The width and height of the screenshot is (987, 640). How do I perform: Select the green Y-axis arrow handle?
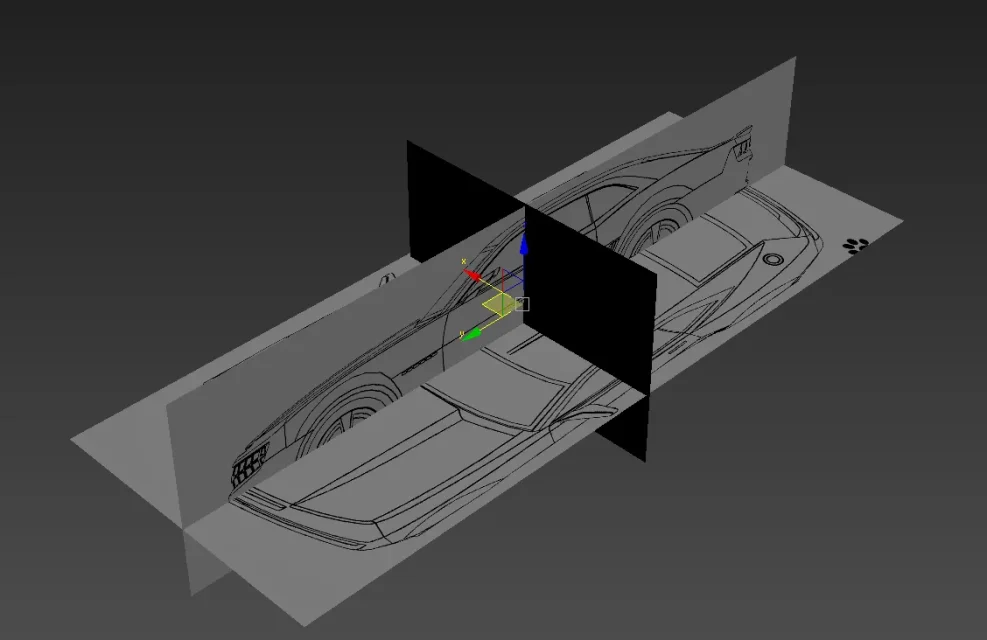tap(473, 333)
